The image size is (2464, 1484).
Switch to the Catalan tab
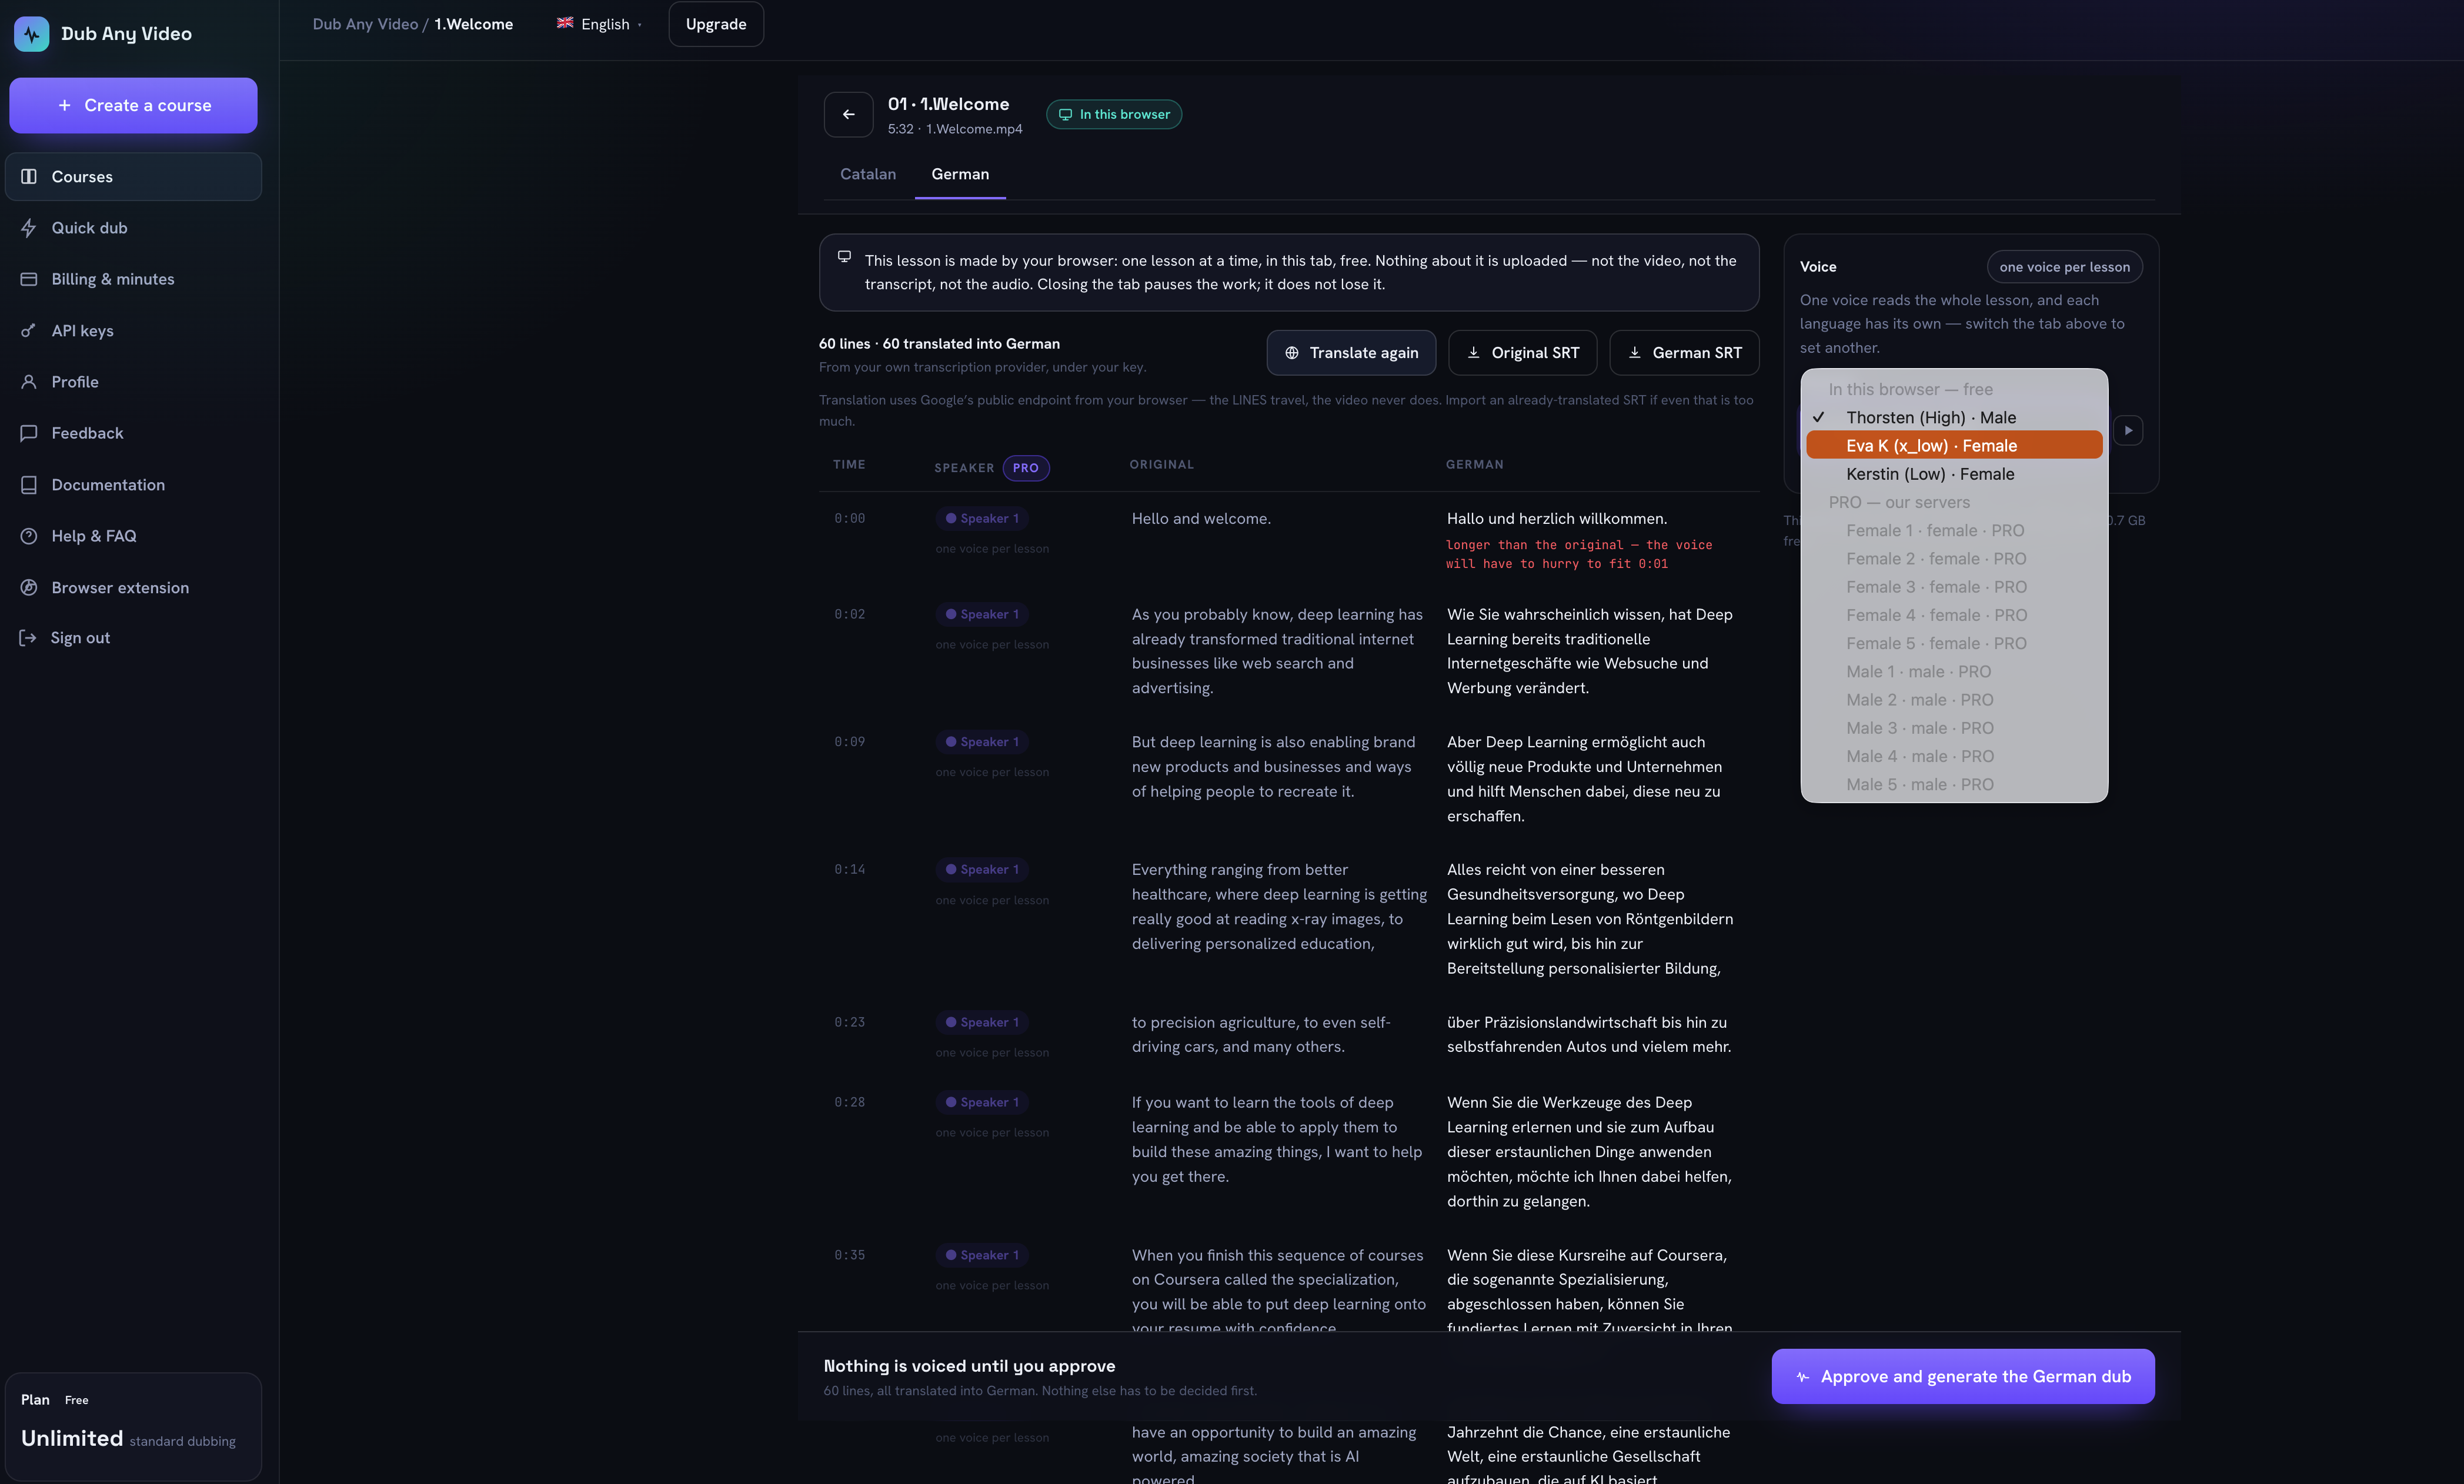click(868, 174)
